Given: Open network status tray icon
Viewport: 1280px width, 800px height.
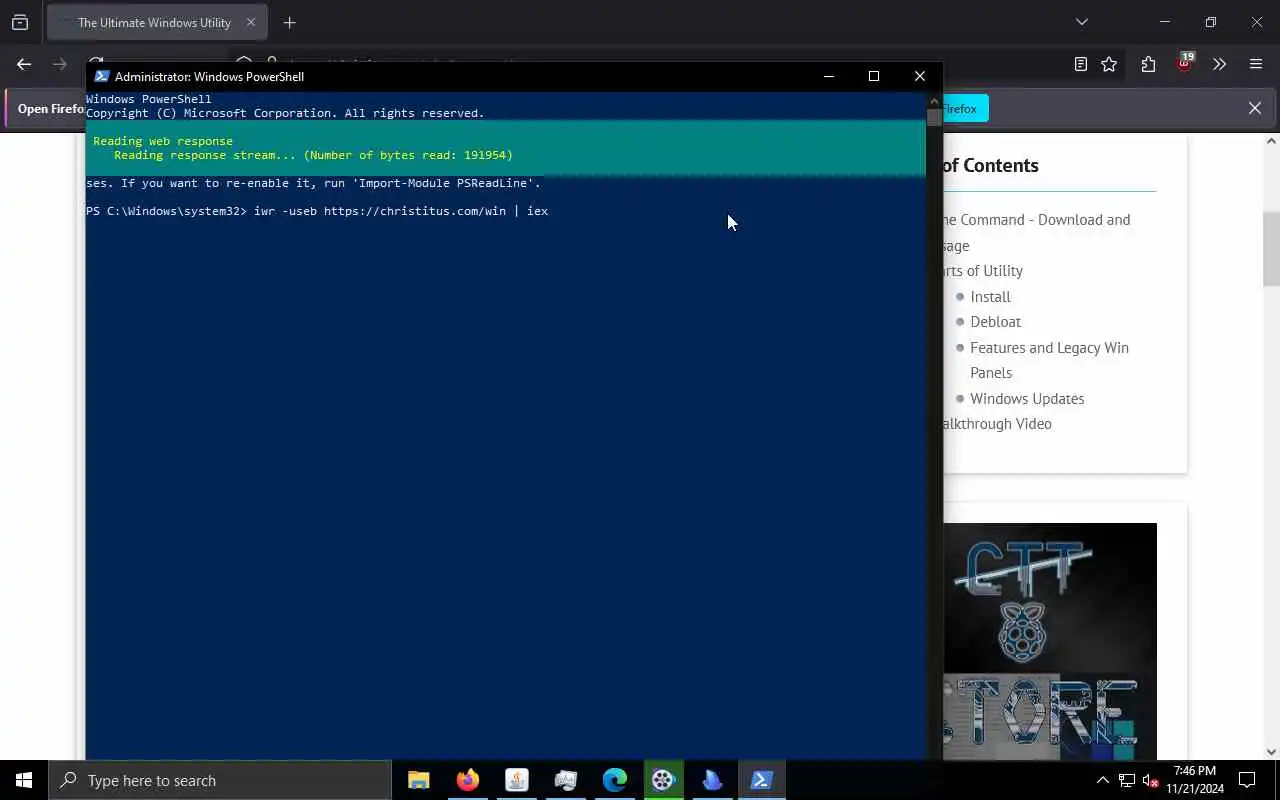Looking at the screenshot, I should click(1127, 780).
